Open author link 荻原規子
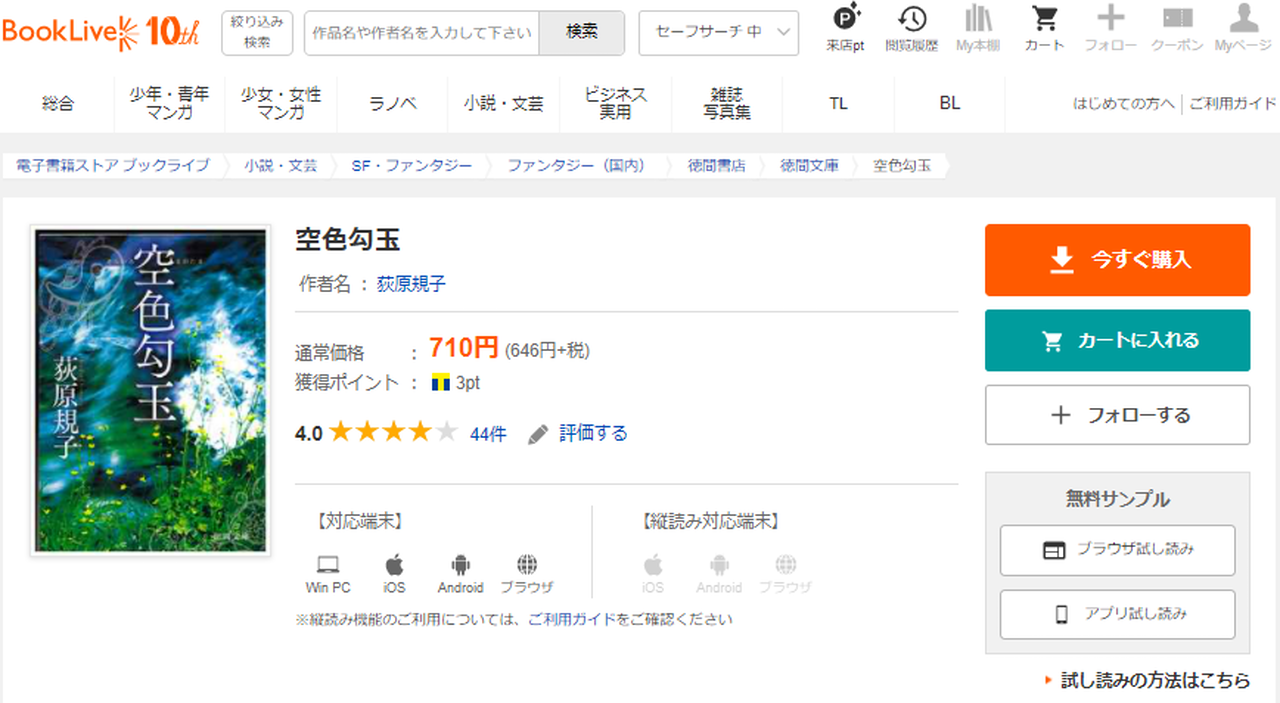 [411, 284]
